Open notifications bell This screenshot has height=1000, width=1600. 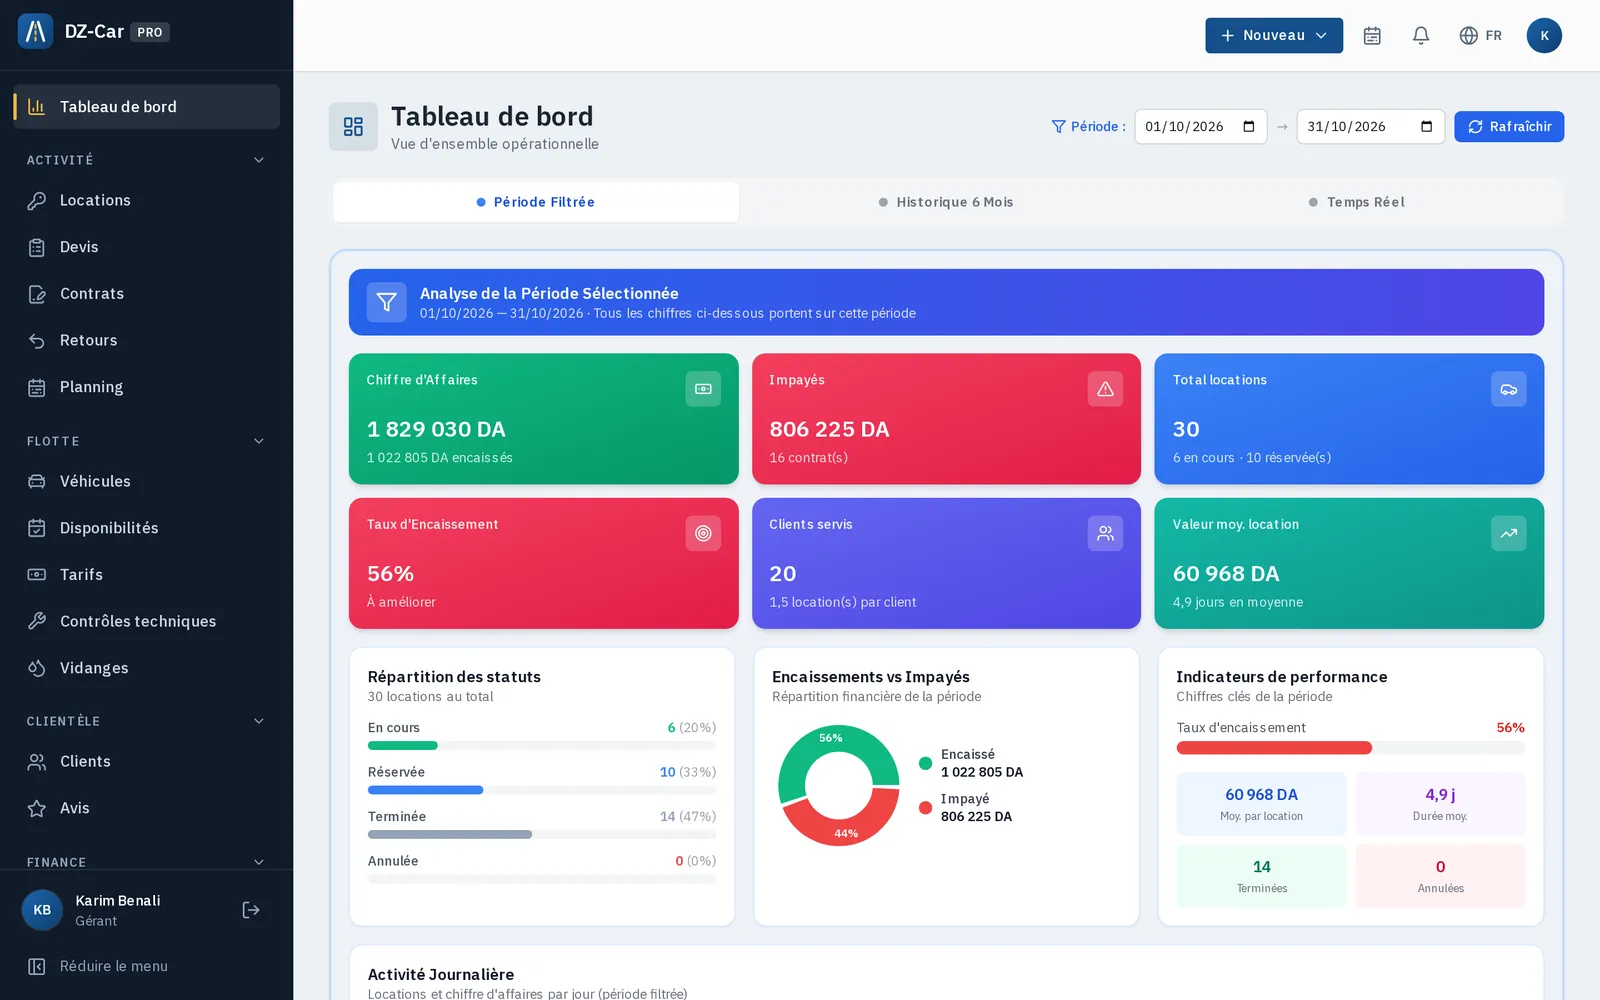(x=1421, y=36)
